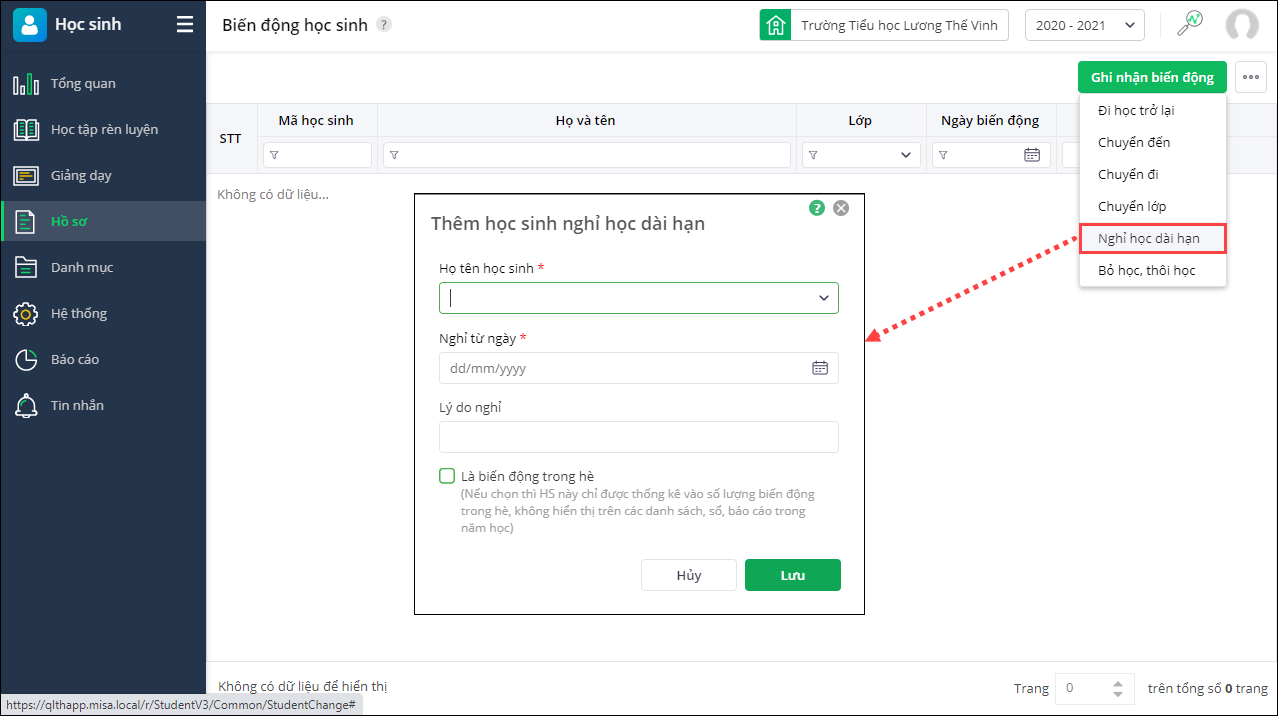The width and height of the screenshot is (1278, 716).
Task: Click the green help icon in dialog
Action: tap(817, 208)
